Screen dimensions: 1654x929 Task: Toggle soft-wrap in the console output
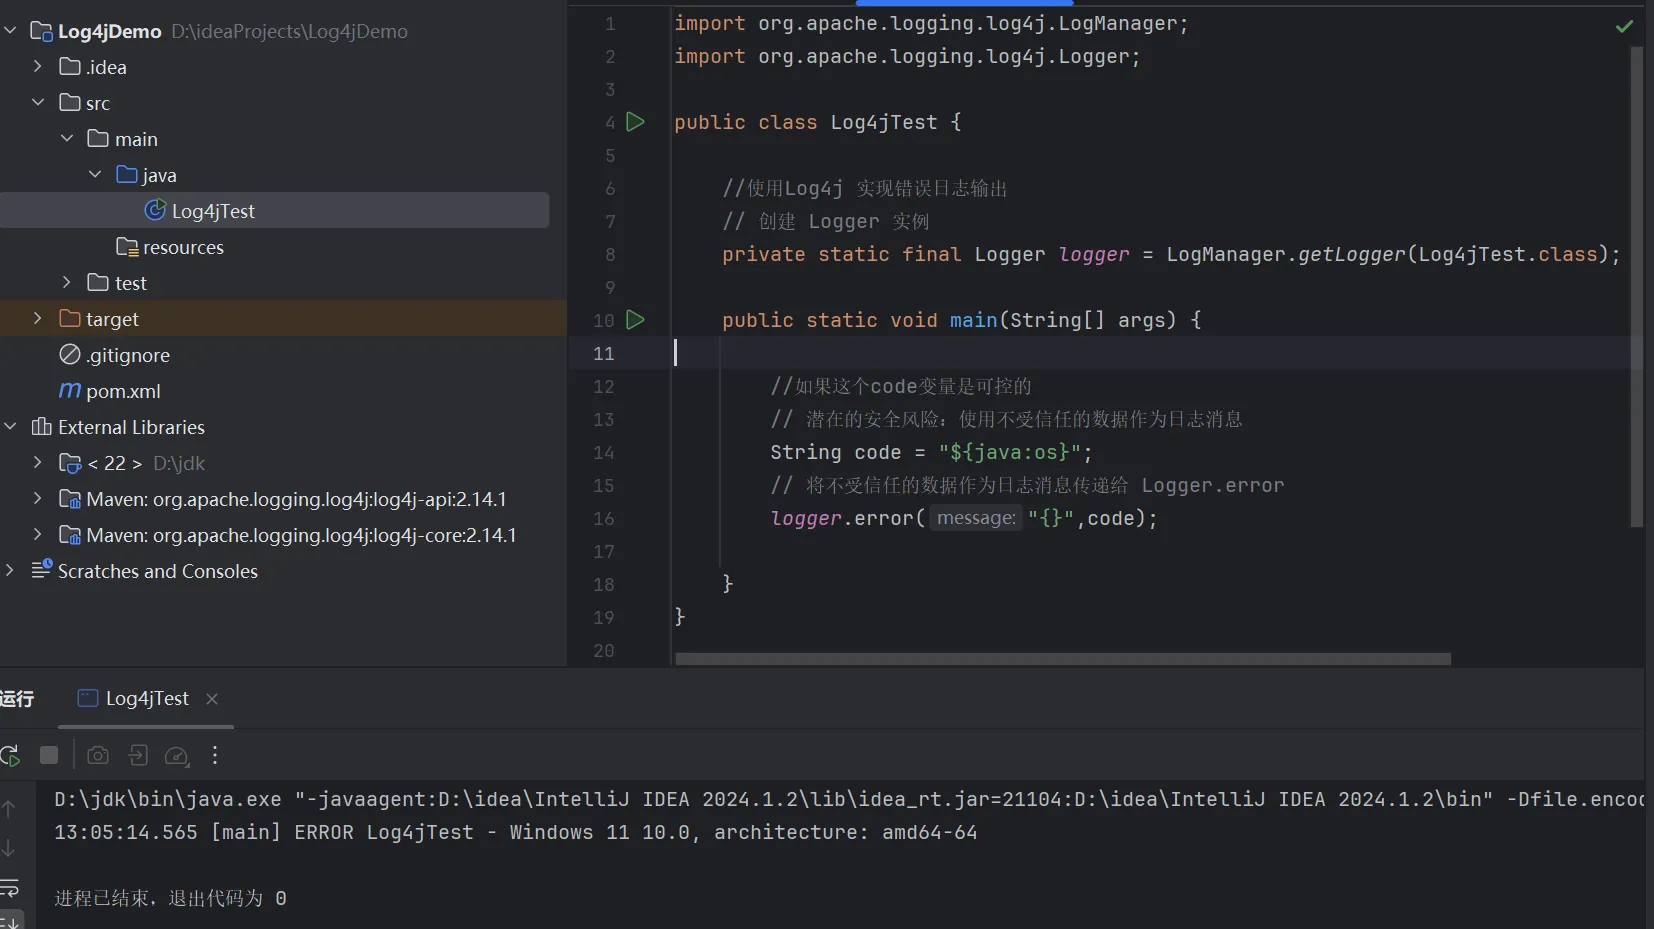(10, 887)
